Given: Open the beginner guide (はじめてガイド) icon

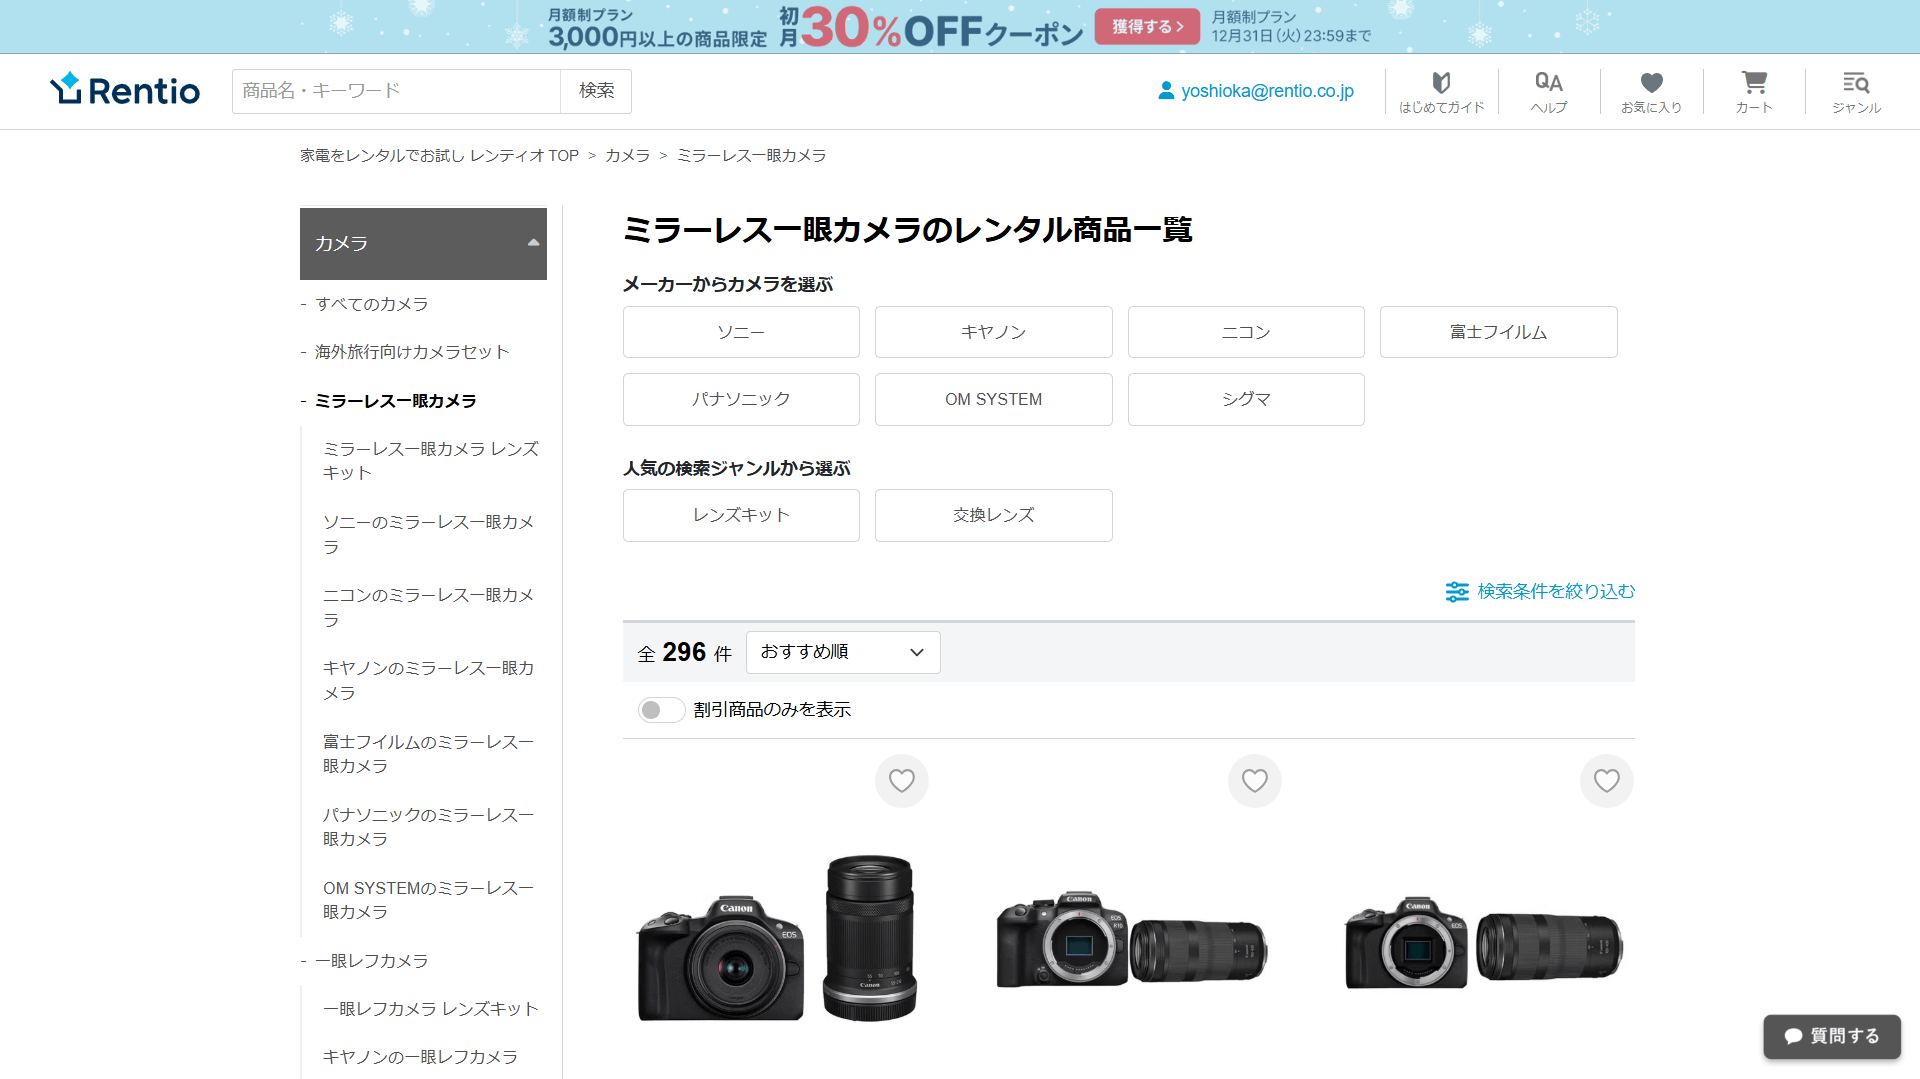Looking at the screenshot, I should pos(1441,91).
